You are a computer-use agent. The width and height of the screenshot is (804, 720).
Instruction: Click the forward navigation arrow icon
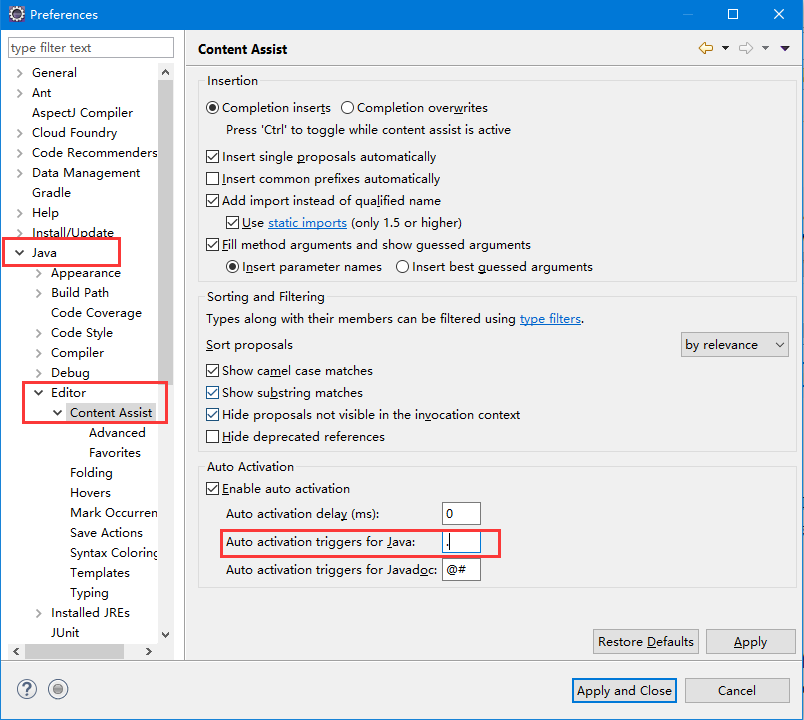click(x=746, y=48)
